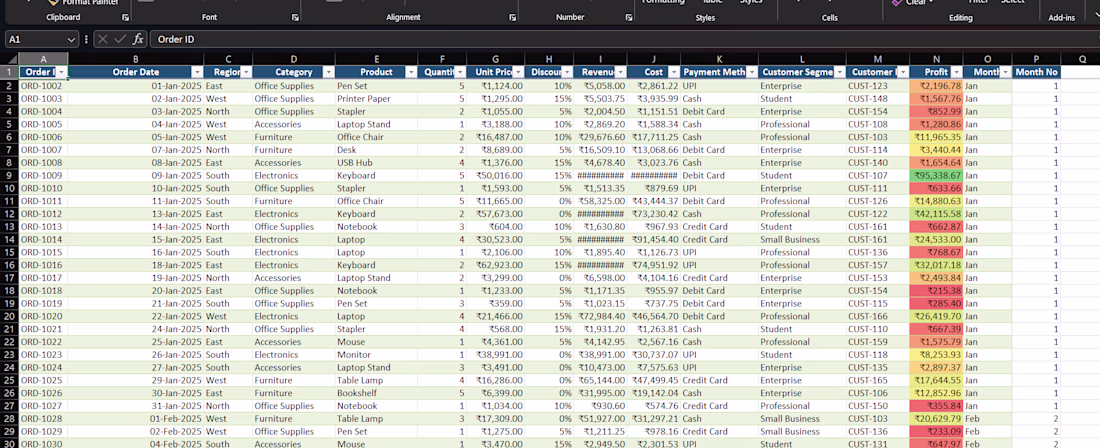The width and height of the screenshot is (1100, 448).
Task: Select the Printer Paper product cell
Action: [x=377, y=99]
